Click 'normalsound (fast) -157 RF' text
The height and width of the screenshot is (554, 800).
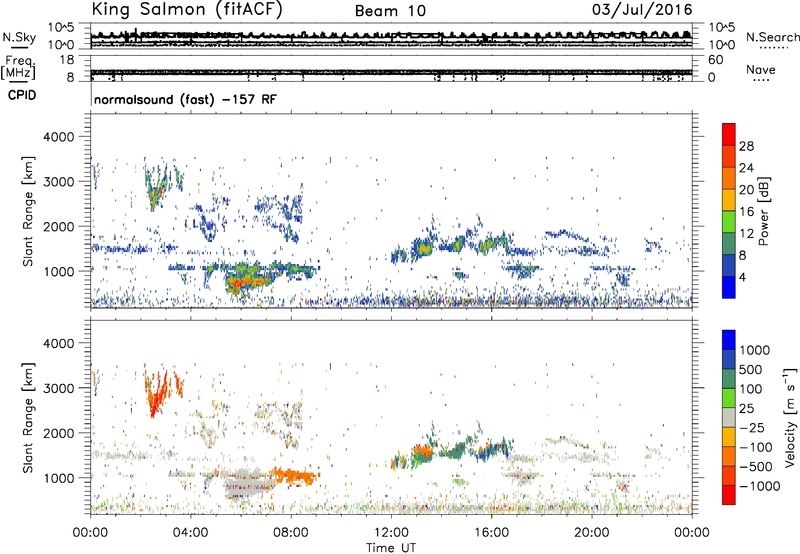(x=185, y=99)
